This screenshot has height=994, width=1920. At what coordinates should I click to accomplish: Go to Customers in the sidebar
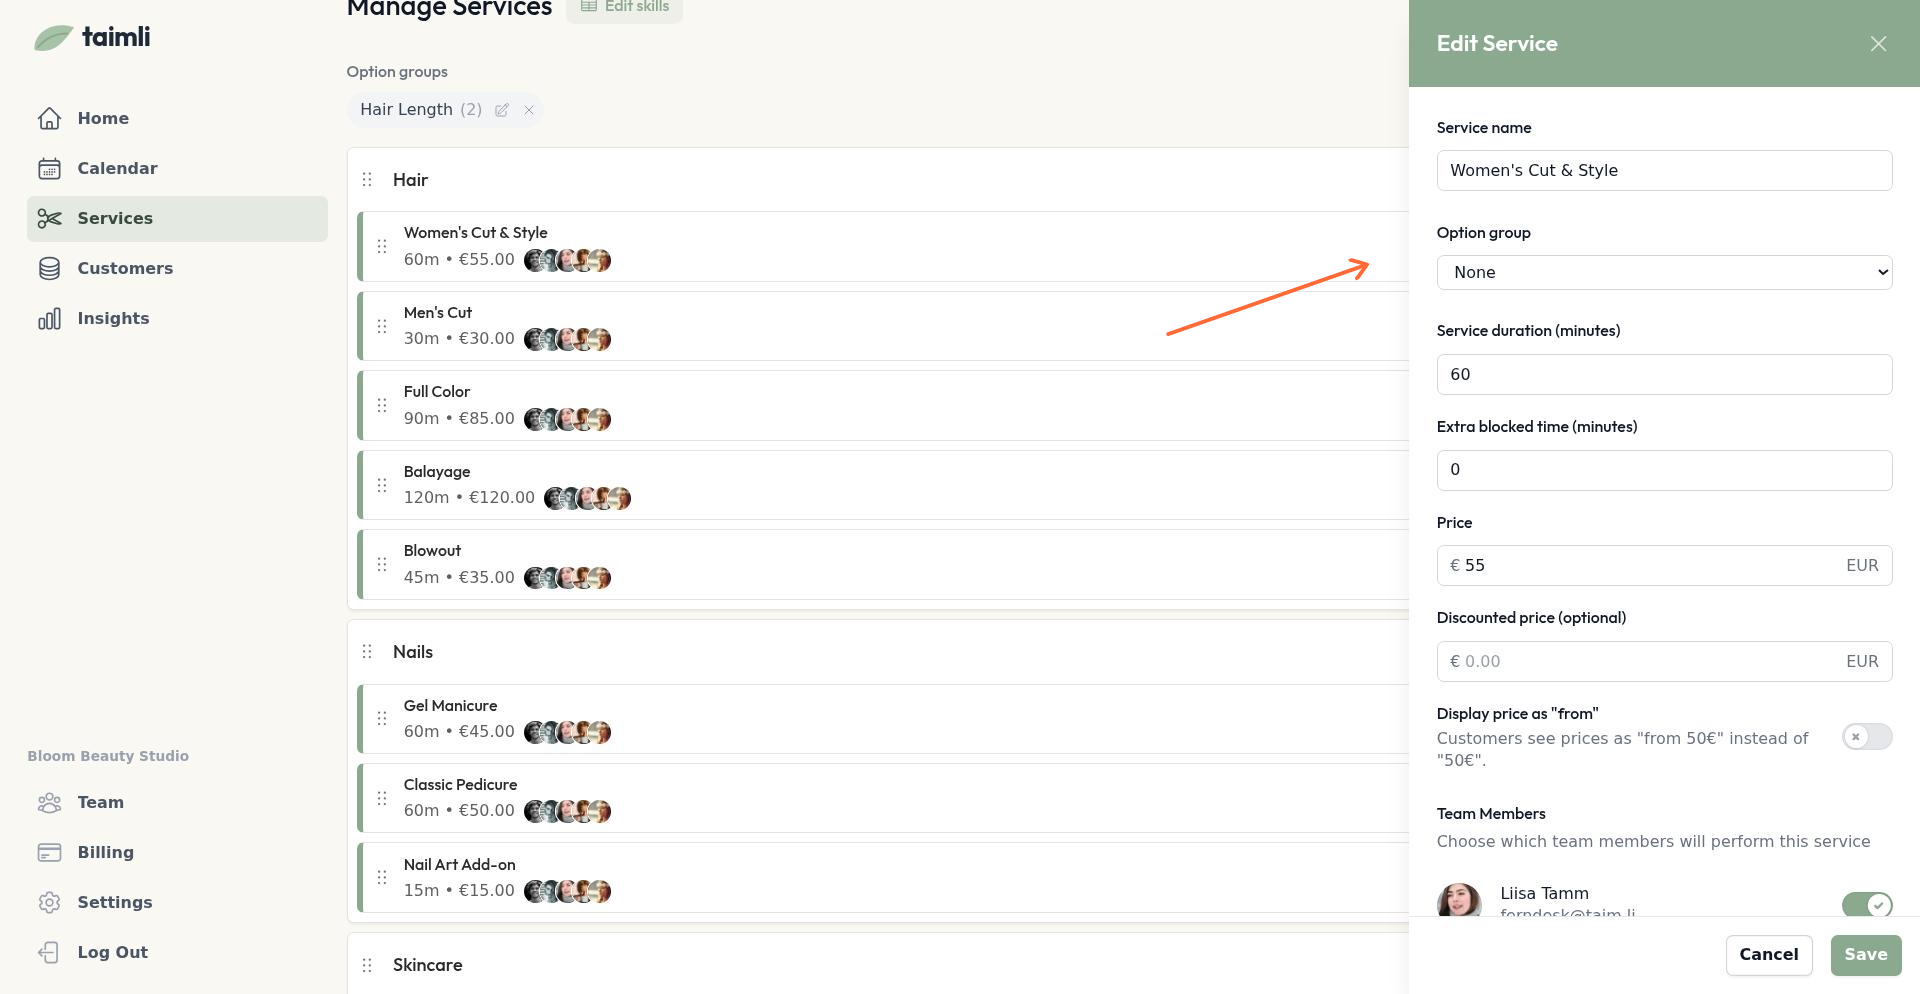[125, 268]
